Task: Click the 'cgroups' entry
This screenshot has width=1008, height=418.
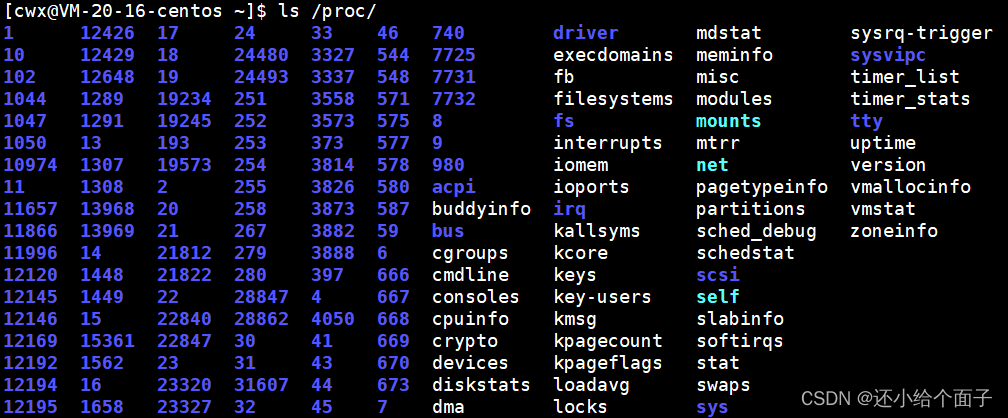Action: 470,253
